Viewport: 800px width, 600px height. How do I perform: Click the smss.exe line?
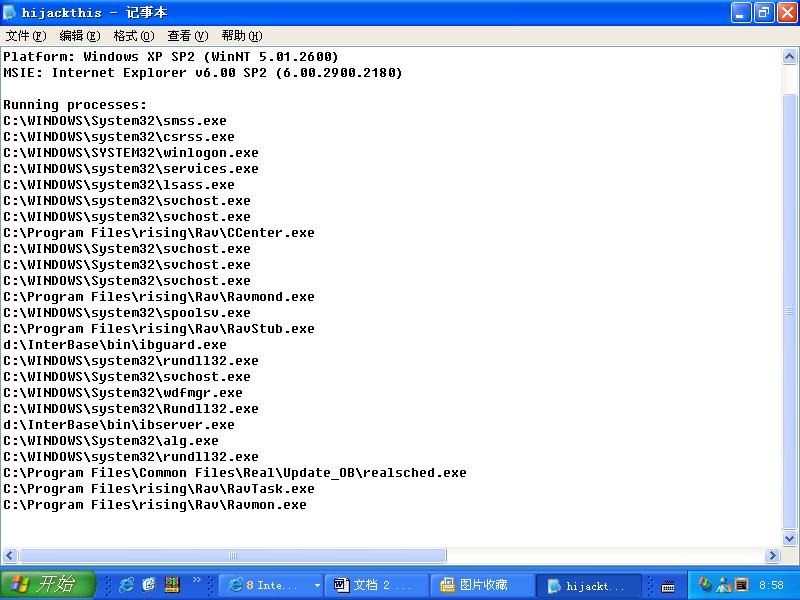tap(115, 120)
